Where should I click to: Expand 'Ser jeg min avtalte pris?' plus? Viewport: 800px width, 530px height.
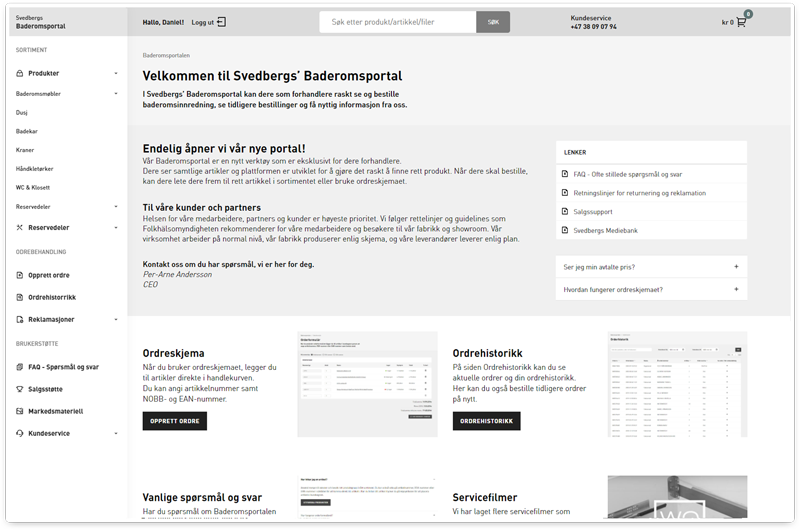click(736, 267)
